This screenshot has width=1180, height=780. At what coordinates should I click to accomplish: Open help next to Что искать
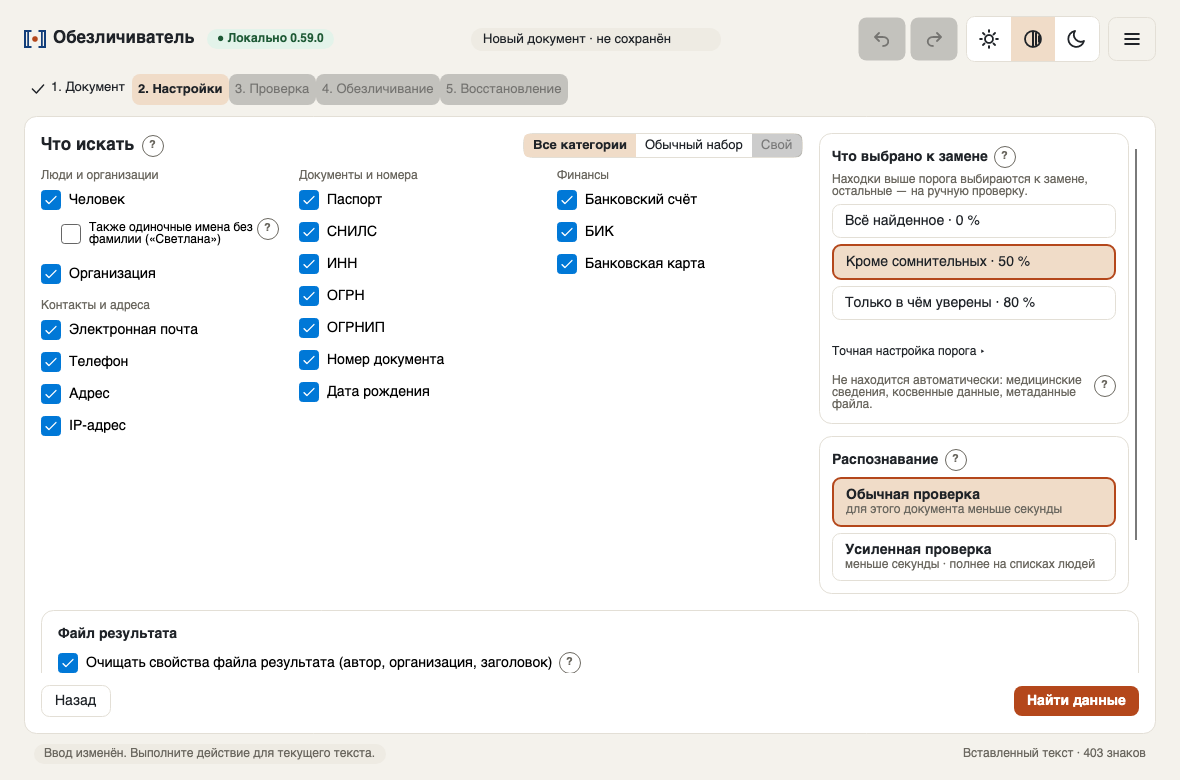(153, 145)
